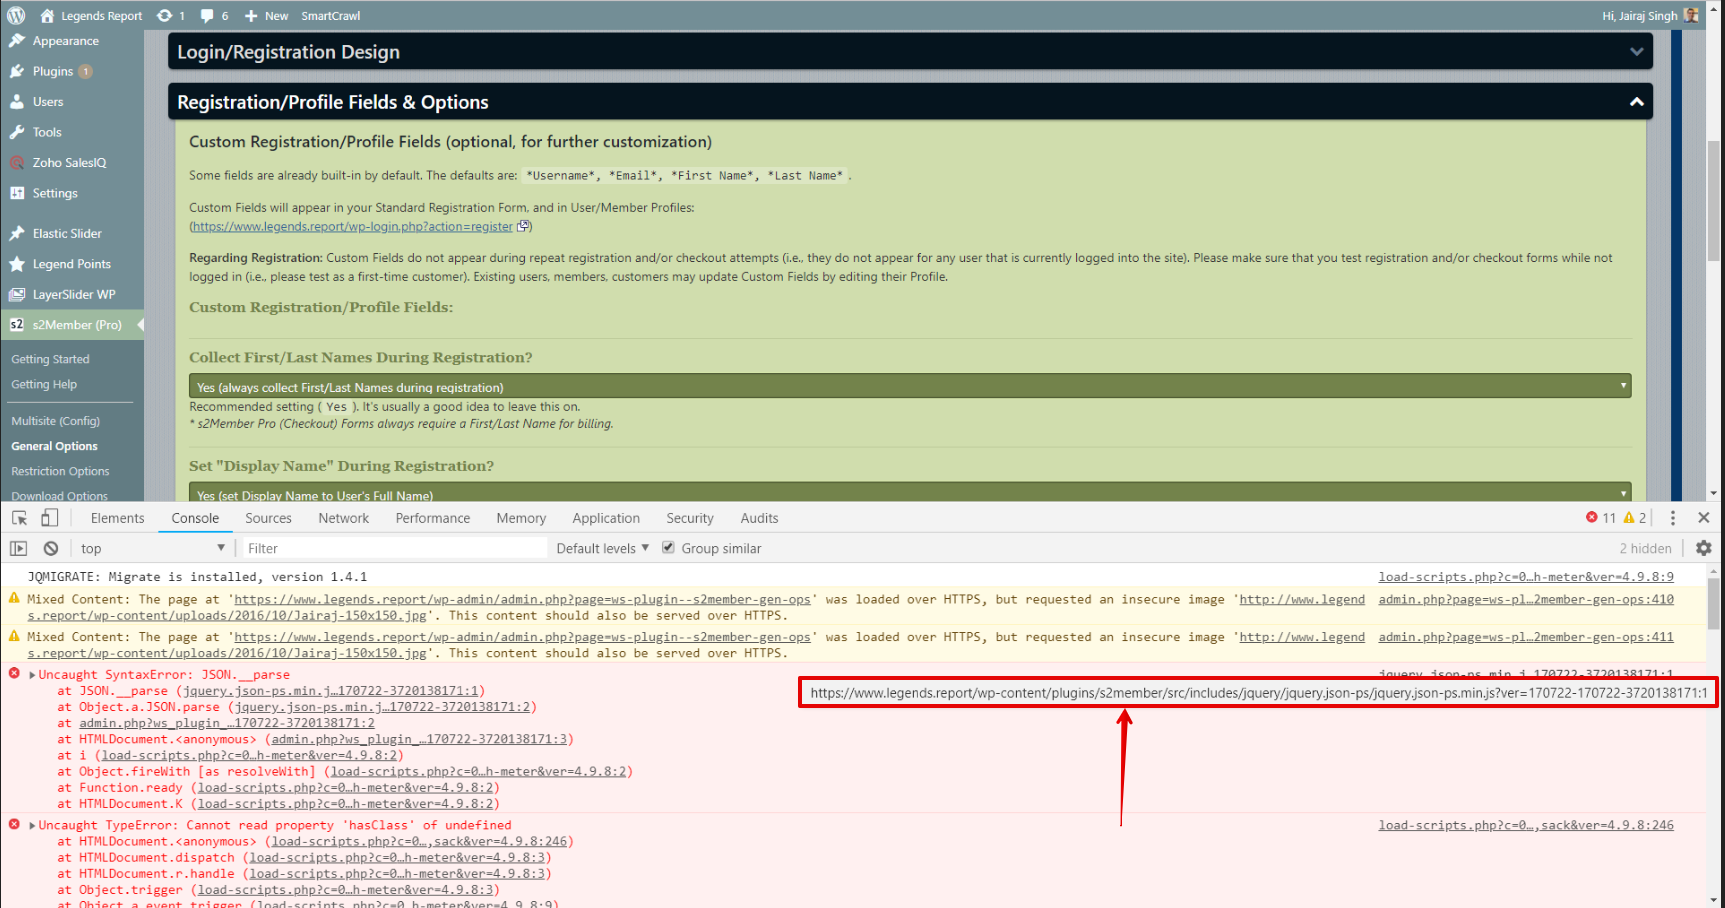Click the Appearance paintbrush icon
The height and width of the screenshot is (908, 1725).
(17, 41)
